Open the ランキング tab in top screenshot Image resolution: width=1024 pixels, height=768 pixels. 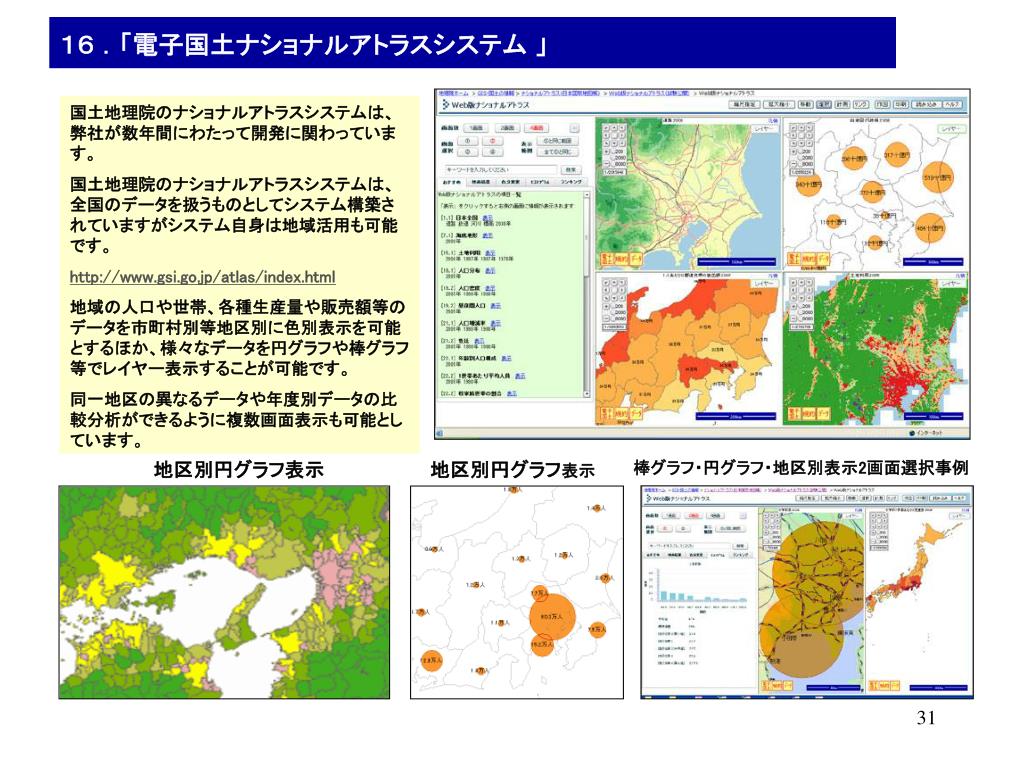[x=571, y=182]
